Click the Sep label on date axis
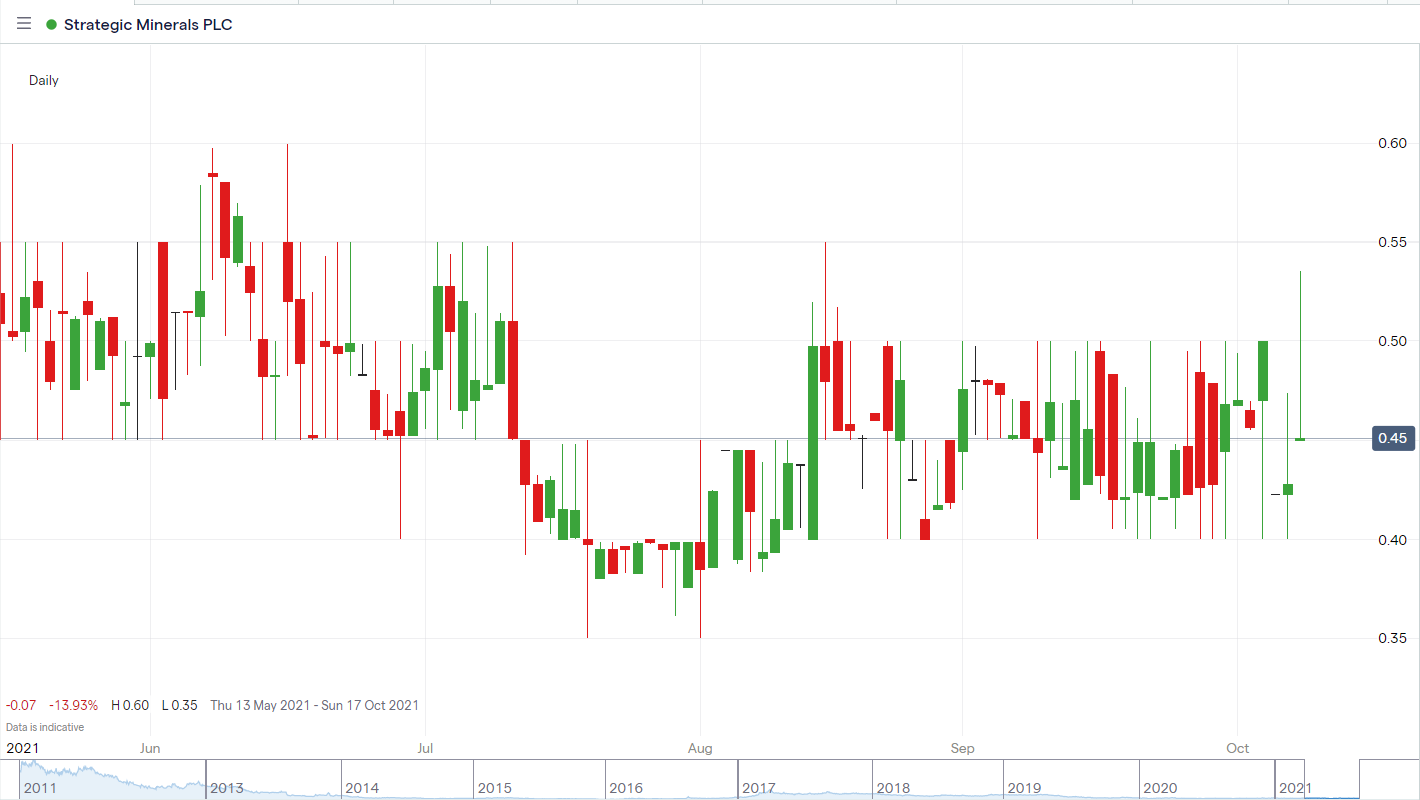This screenshot has width=1420, height=800. tap(962, 748)
